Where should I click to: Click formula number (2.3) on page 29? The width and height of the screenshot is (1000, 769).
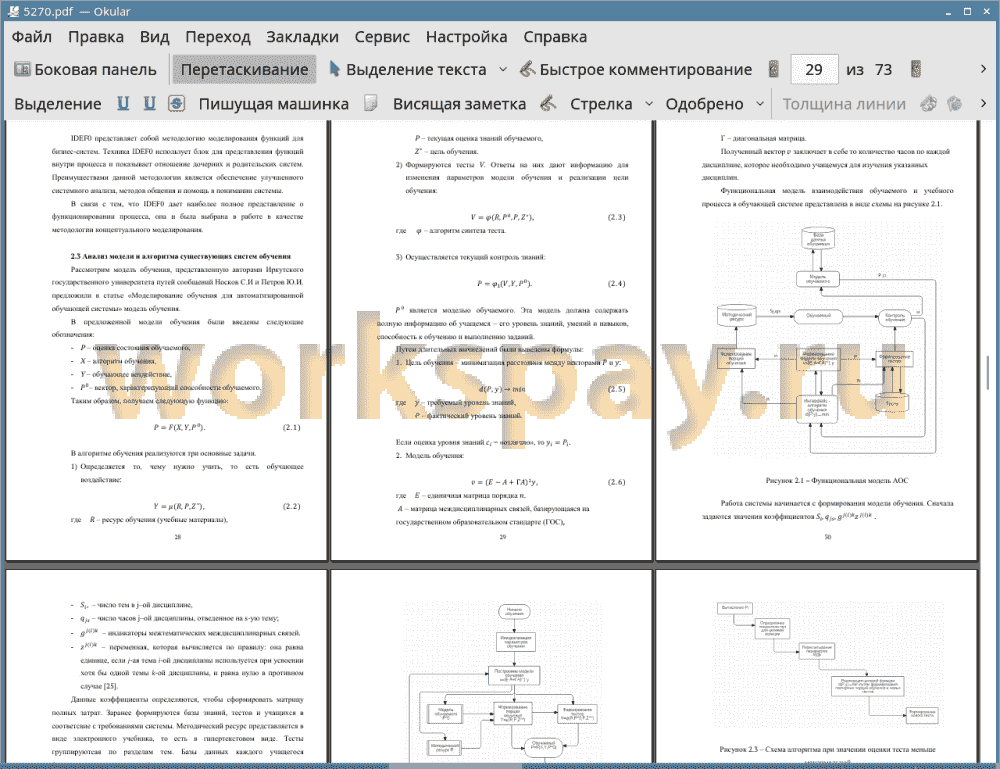point(617,217)
